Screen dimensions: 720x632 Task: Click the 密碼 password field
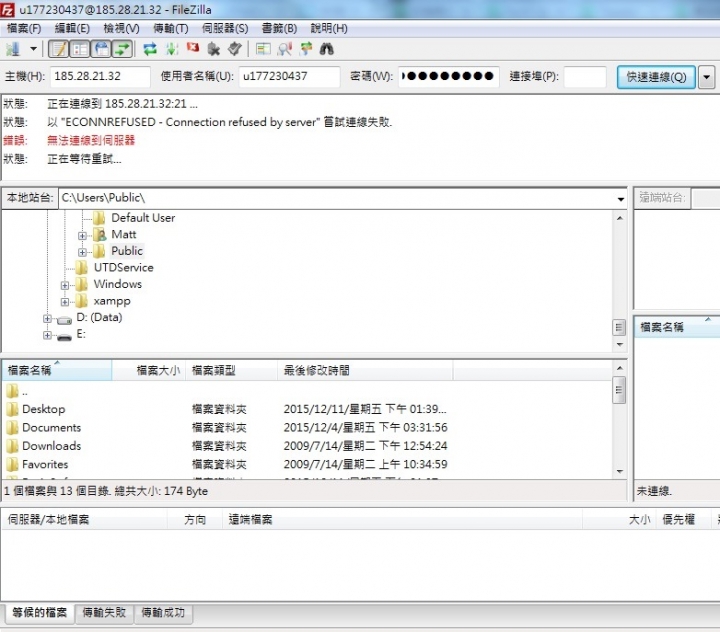[x=448, y=76]
